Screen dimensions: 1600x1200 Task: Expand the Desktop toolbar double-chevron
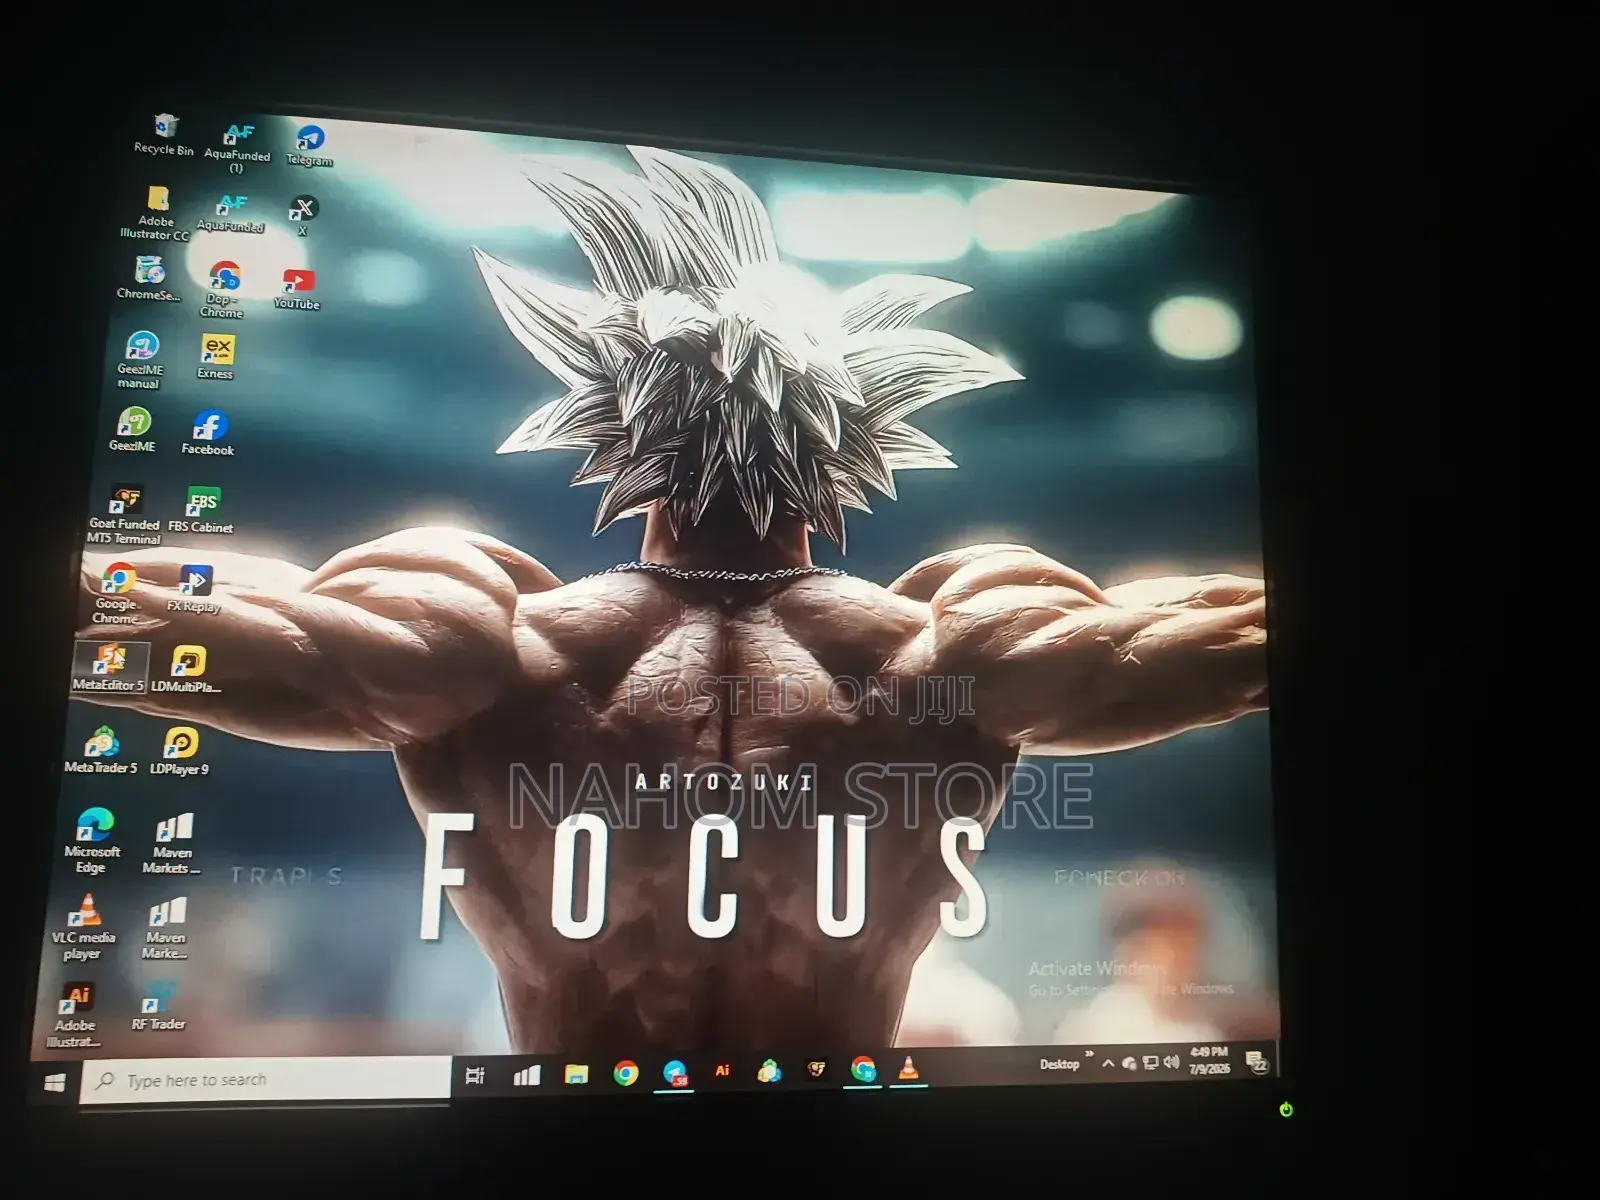[x=1089, y=1055]
